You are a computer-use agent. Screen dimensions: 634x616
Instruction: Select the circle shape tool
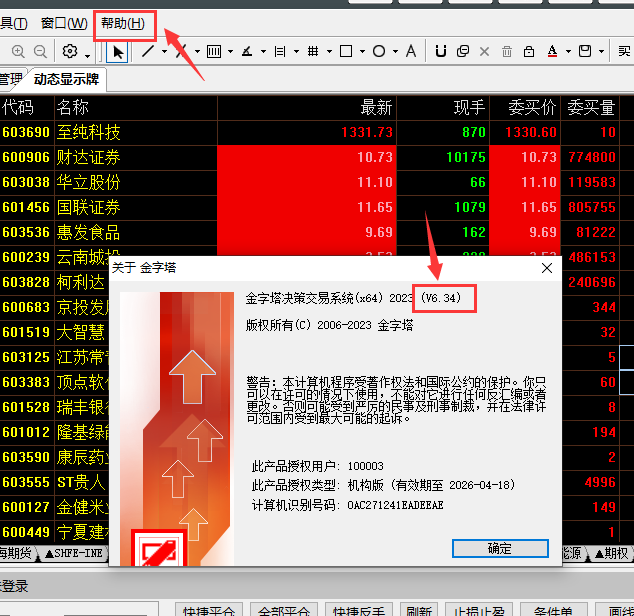pos(379,52)
